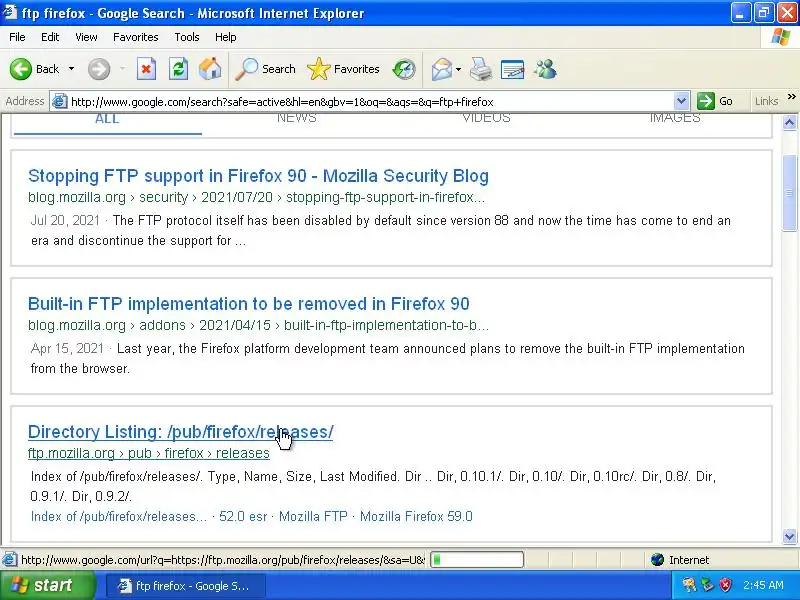Click the IE icon in title bar

coord(10,12)
